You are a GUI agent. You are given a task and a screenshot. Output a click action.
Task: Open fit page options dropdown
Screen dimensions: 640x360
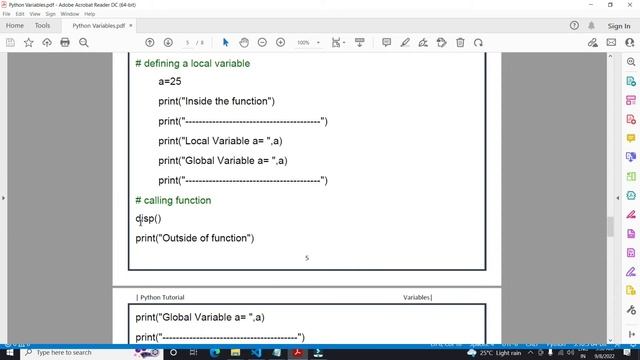tap(338, 42)
